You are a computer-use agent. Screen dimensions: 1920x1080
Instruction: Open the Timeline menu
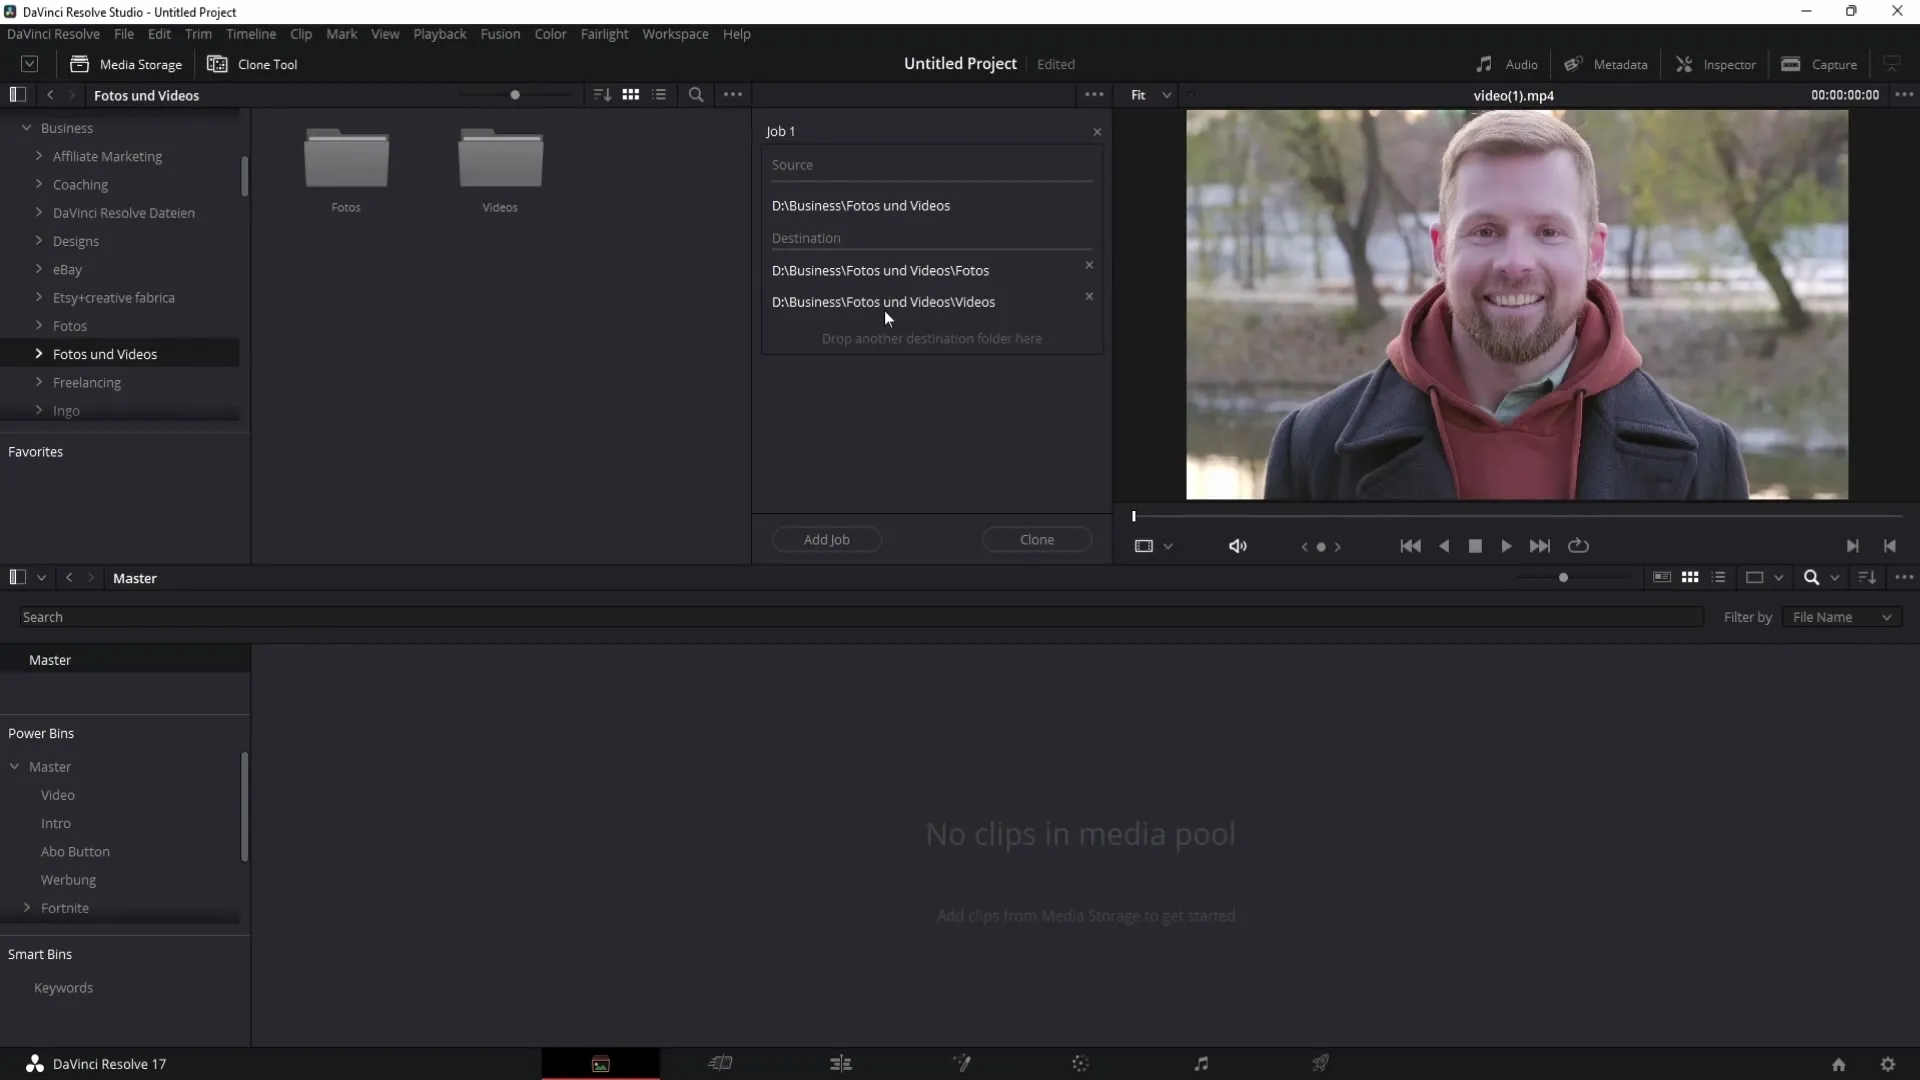pos(250,34)
